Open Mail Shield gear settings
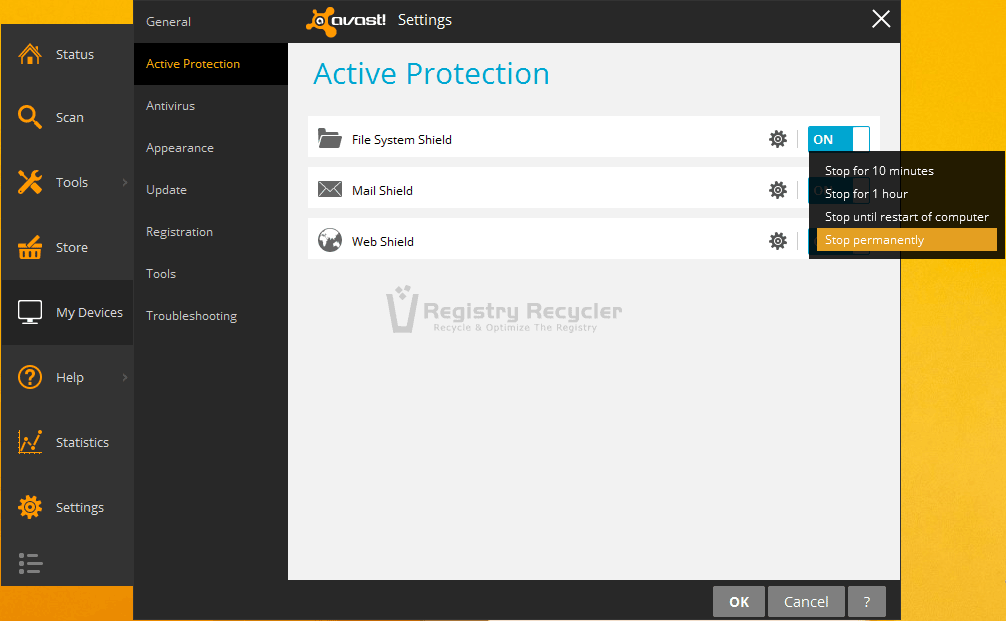This screenshot has width=1006, height=621. point(778,190)
